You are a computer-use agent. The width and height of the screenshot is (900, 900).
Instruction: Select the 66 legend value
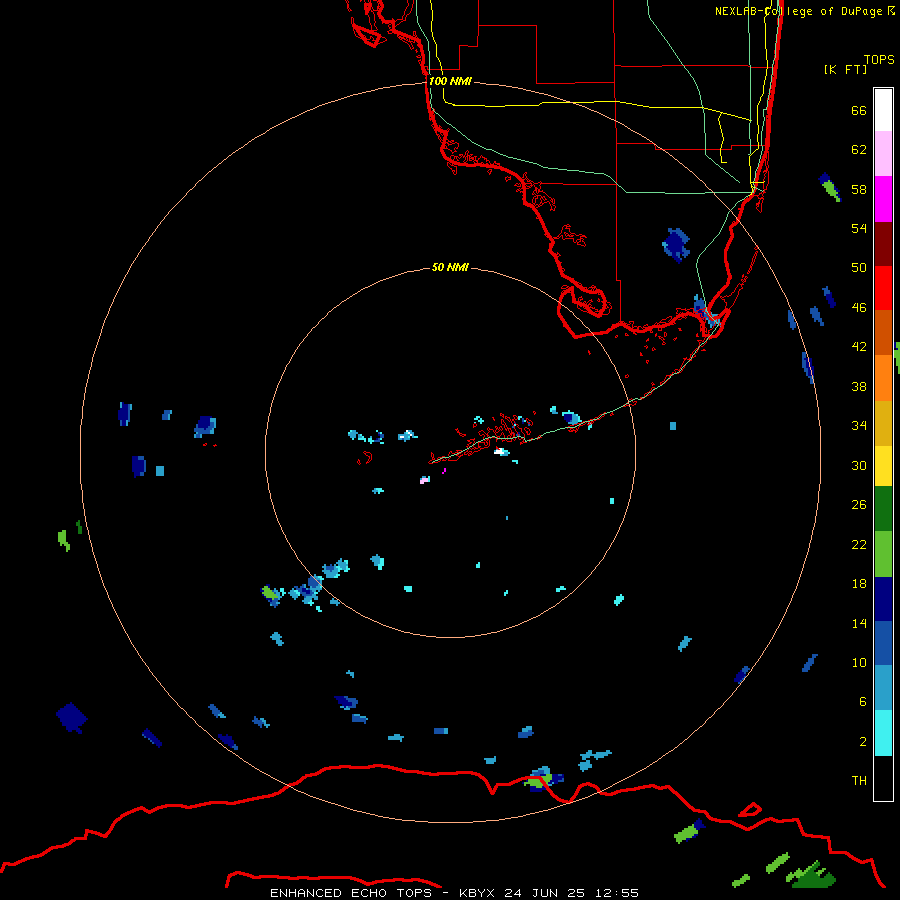(x=859, y=110)
